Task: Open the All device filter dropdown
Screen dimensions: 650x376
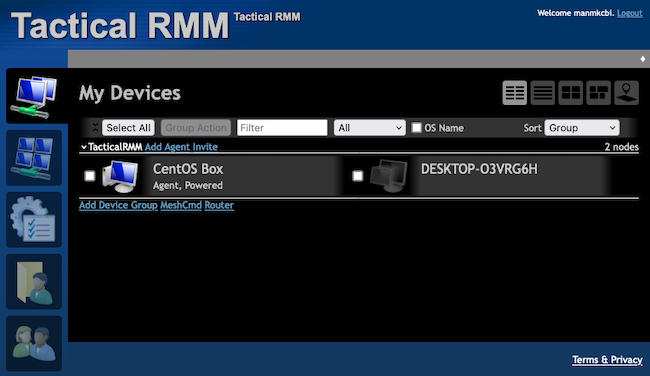Action: click(369, 128)
